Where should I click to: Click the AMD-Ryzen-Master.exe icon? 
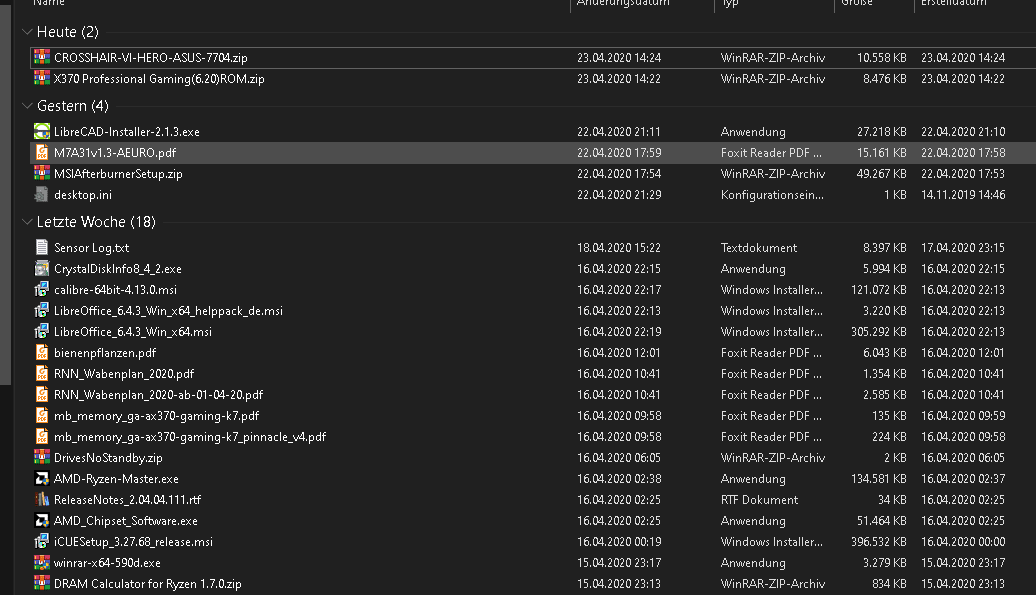42,479
